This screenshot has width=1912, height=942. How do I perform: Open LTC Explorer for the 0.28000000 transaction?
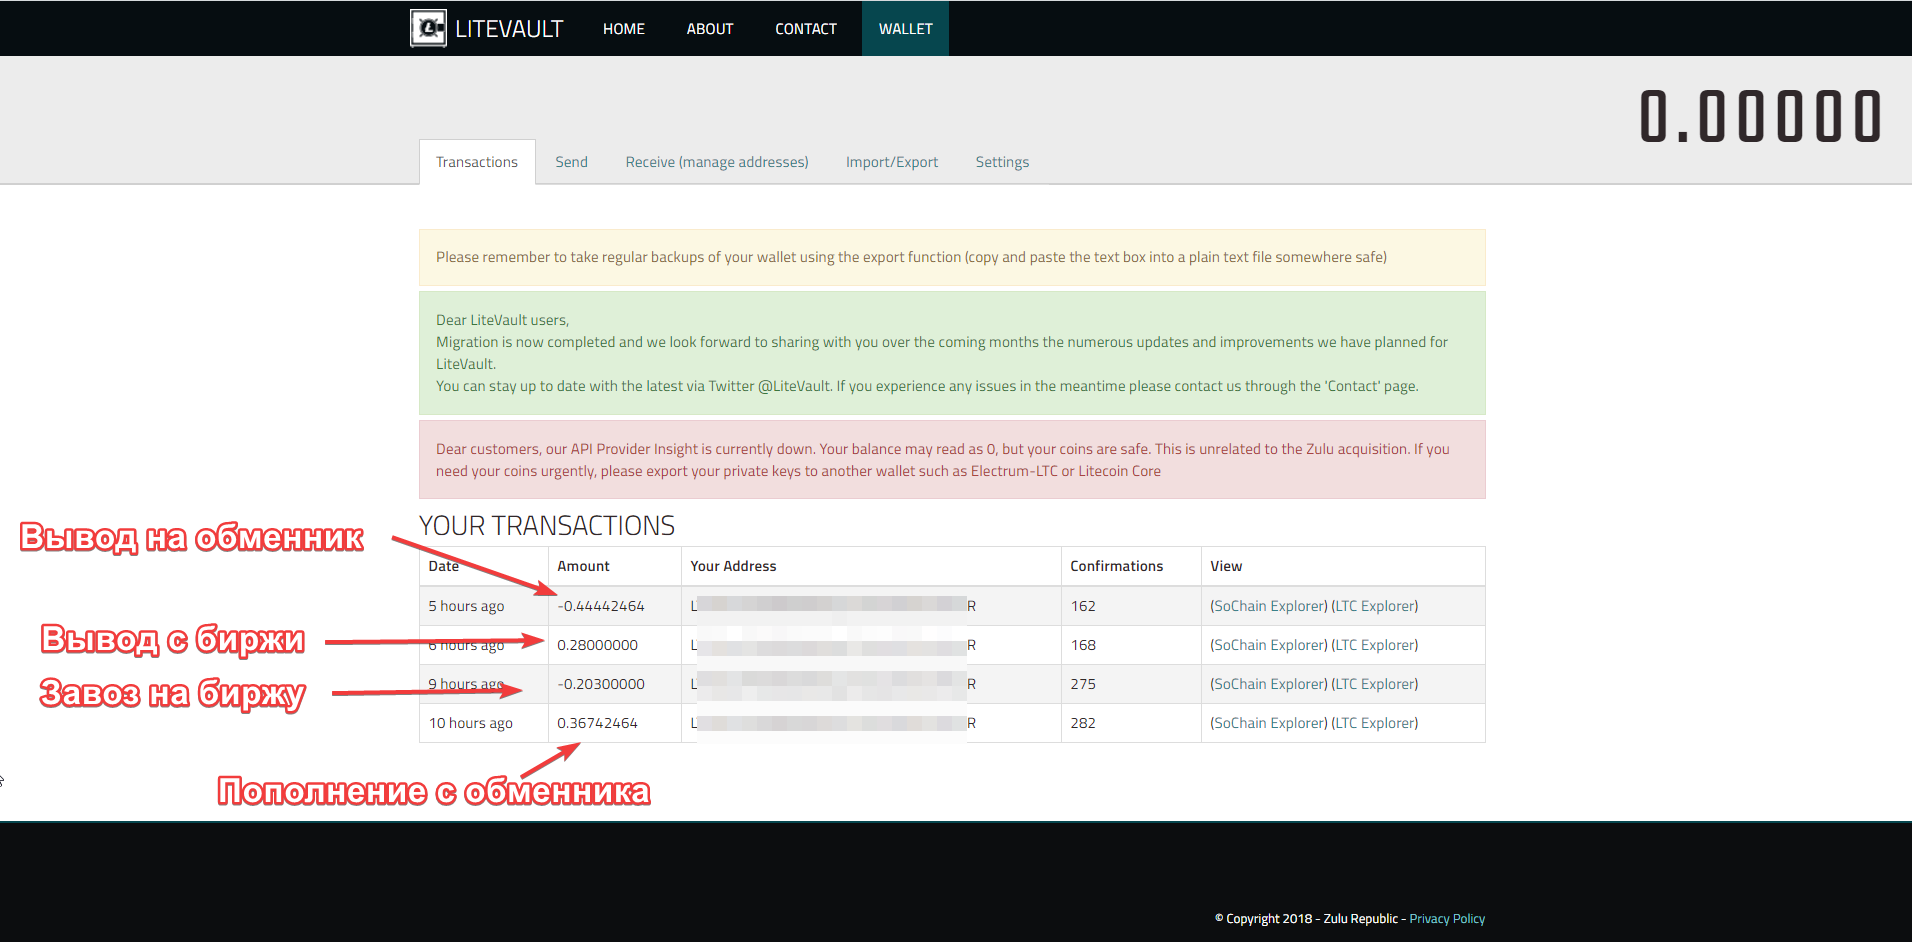click(1375, 645)
